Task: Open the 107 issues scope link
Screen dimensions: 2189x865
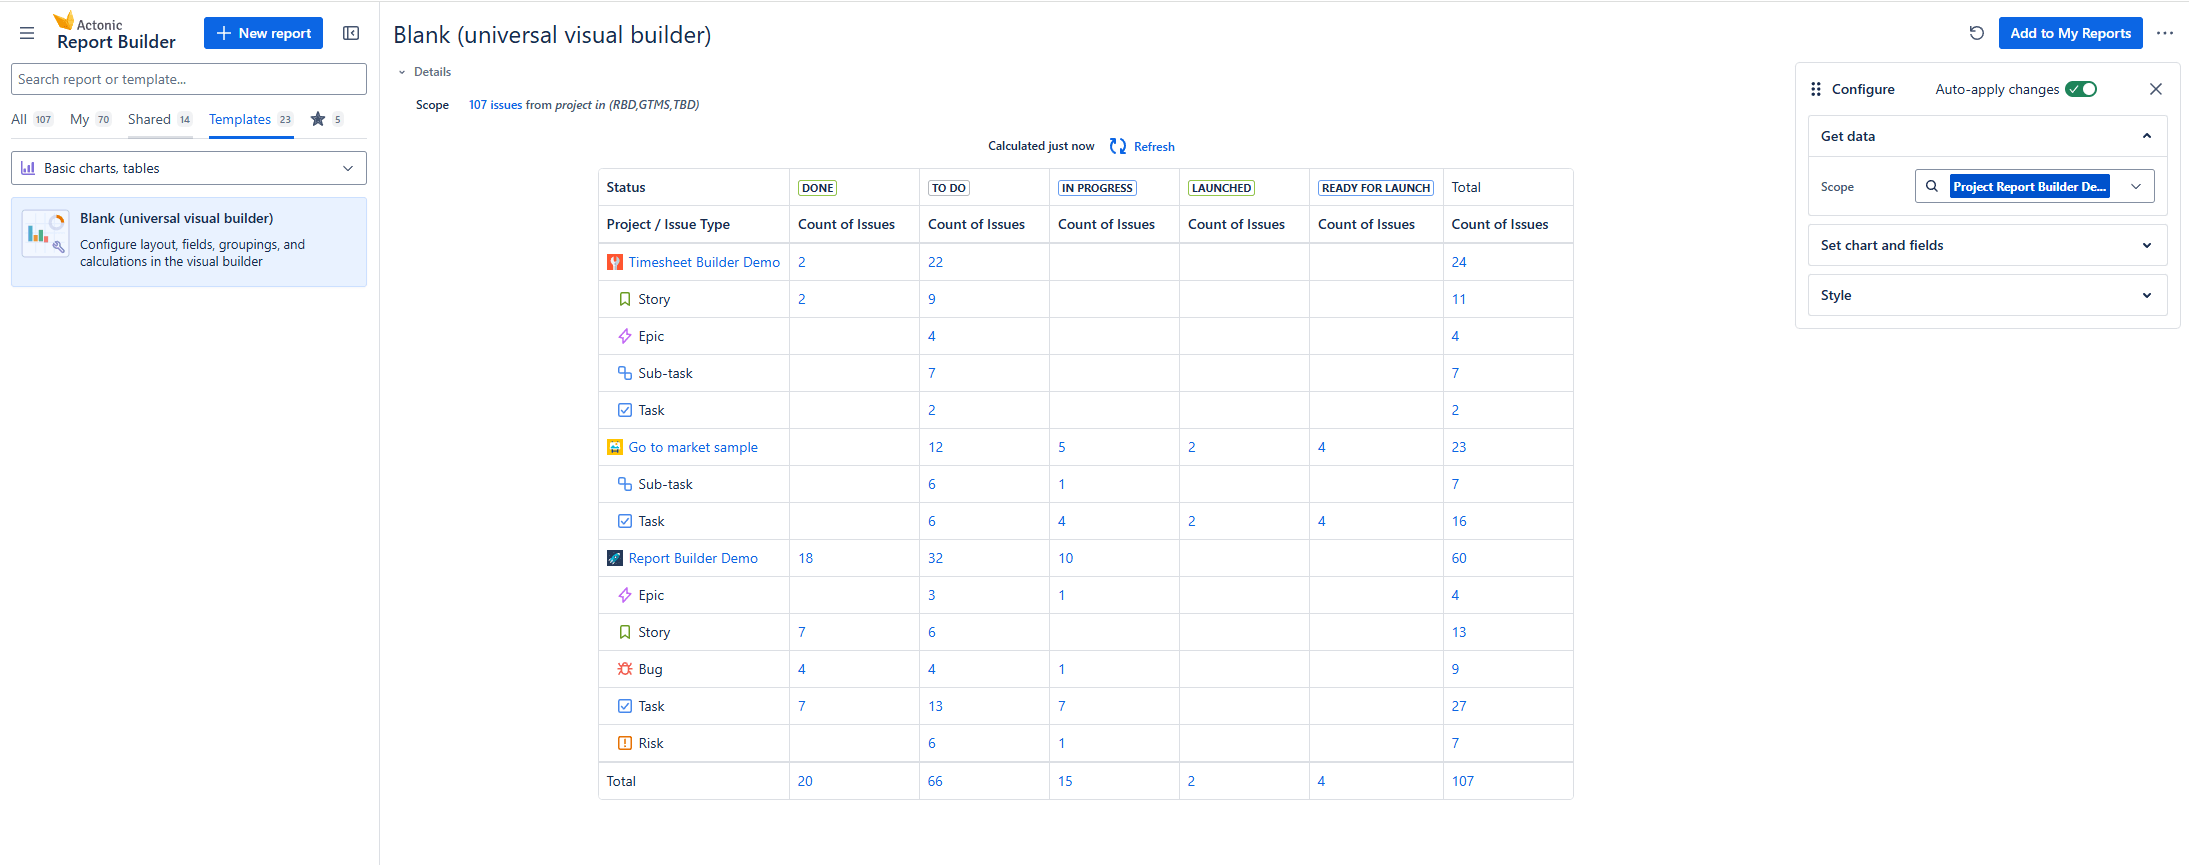Action: [x=495, y=105]
